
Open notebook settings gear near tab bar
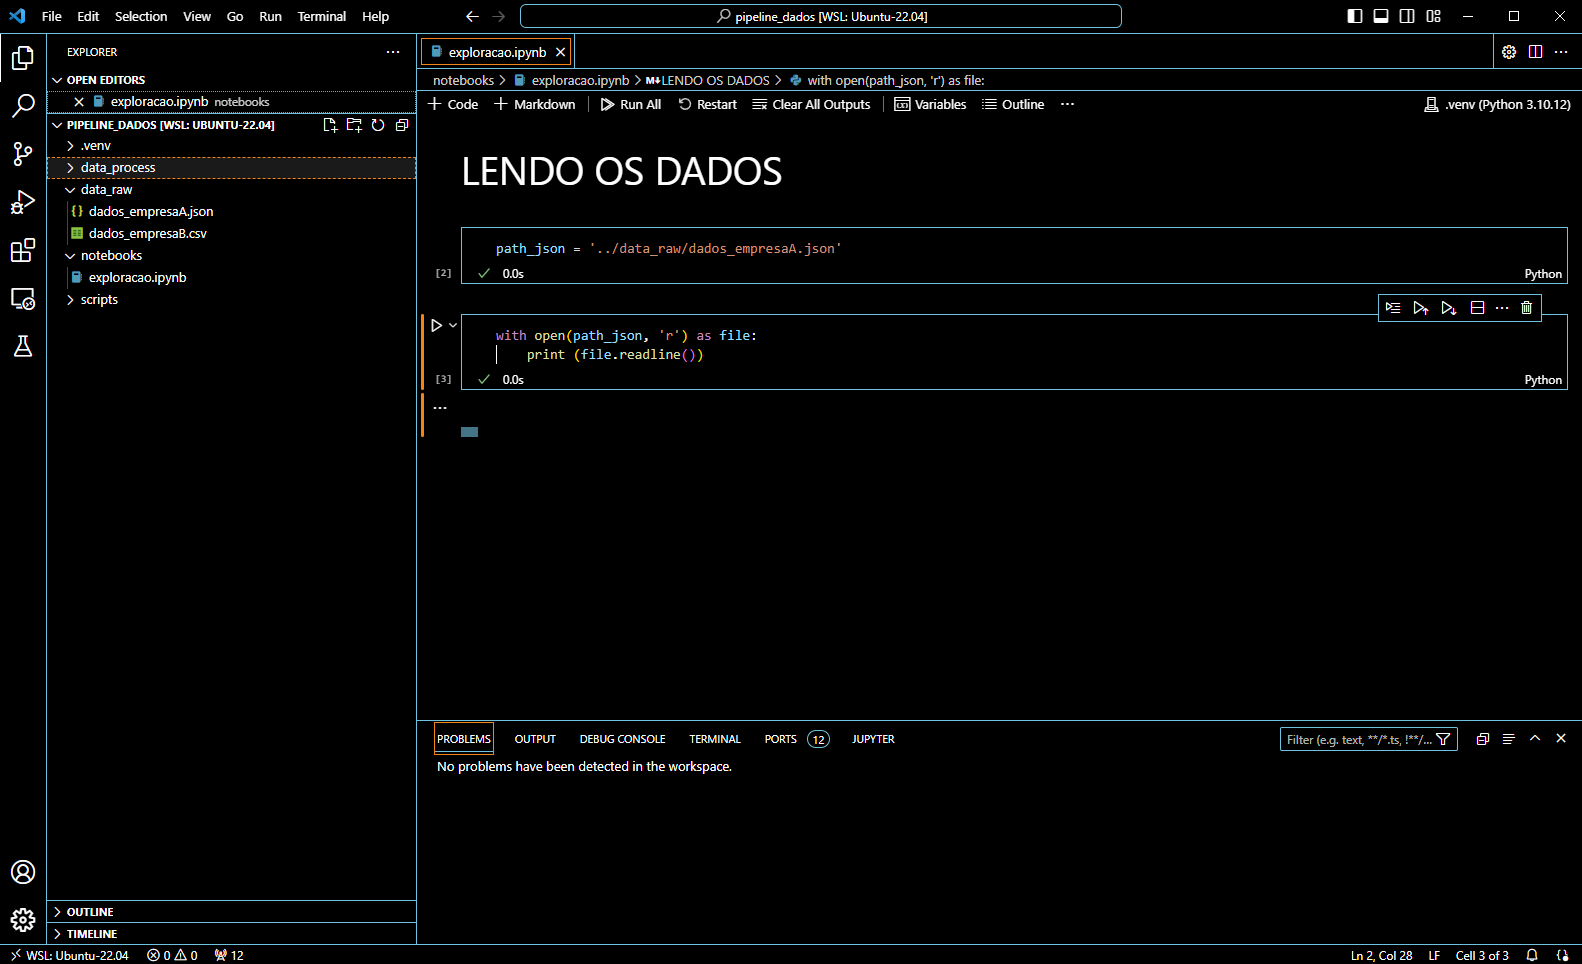click(x=1509, y=52)
